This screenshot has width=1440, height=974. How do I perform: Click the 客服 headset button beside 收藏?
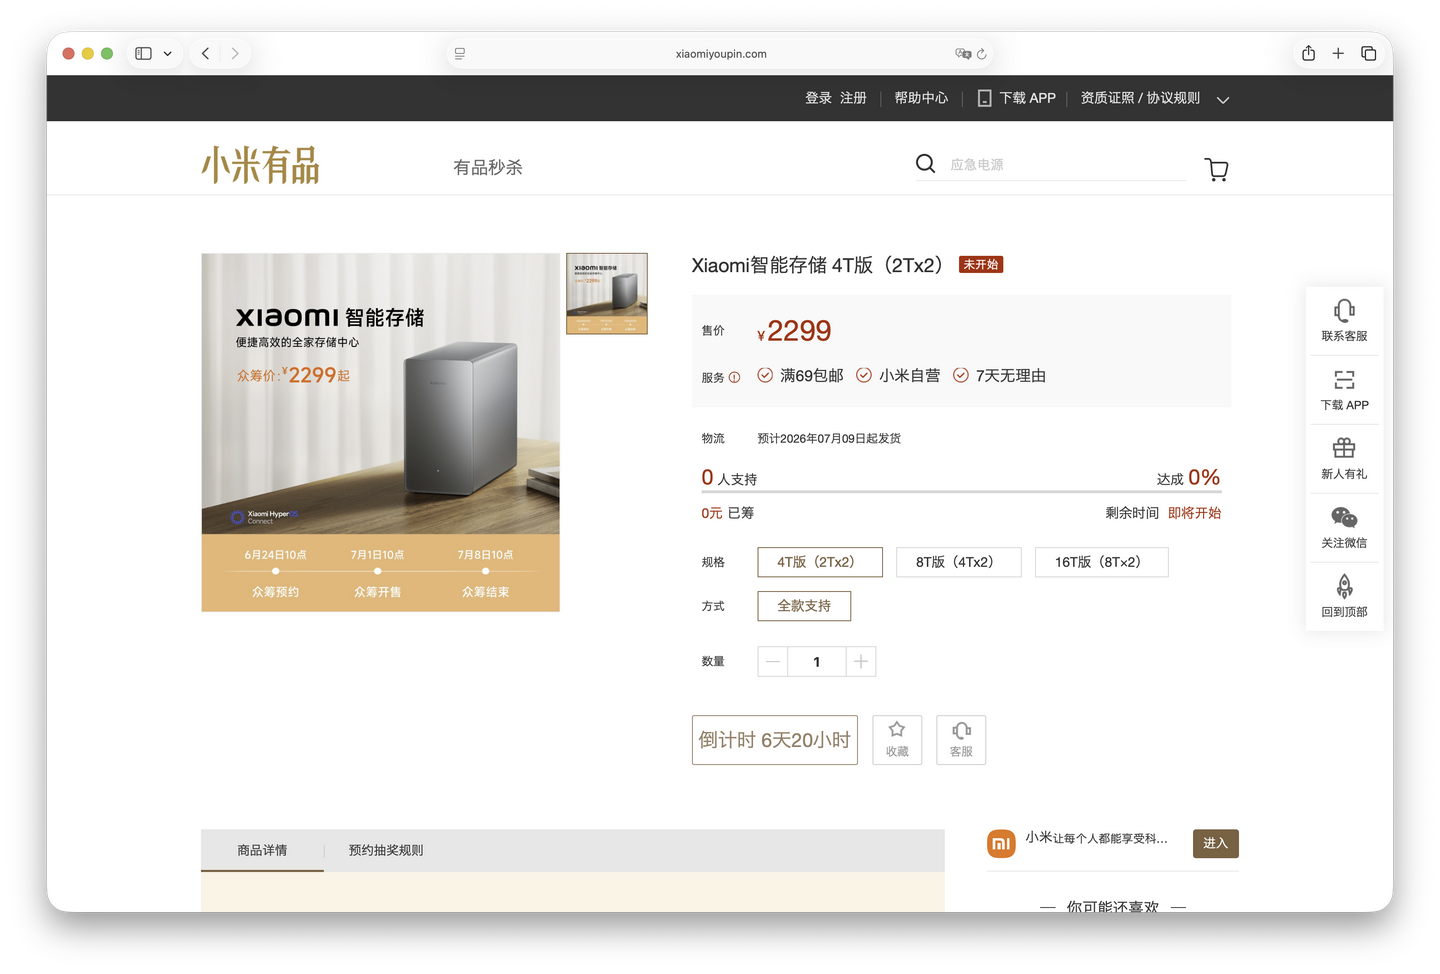(x=961, y=740)
